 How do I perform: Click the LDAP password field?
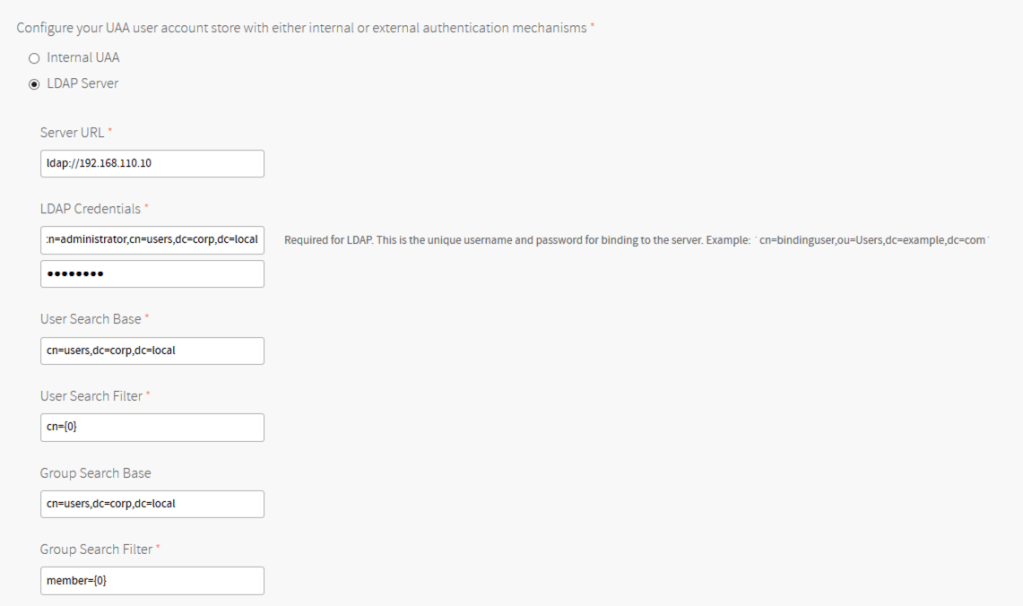pyautogui.click(x=152, y=274)
